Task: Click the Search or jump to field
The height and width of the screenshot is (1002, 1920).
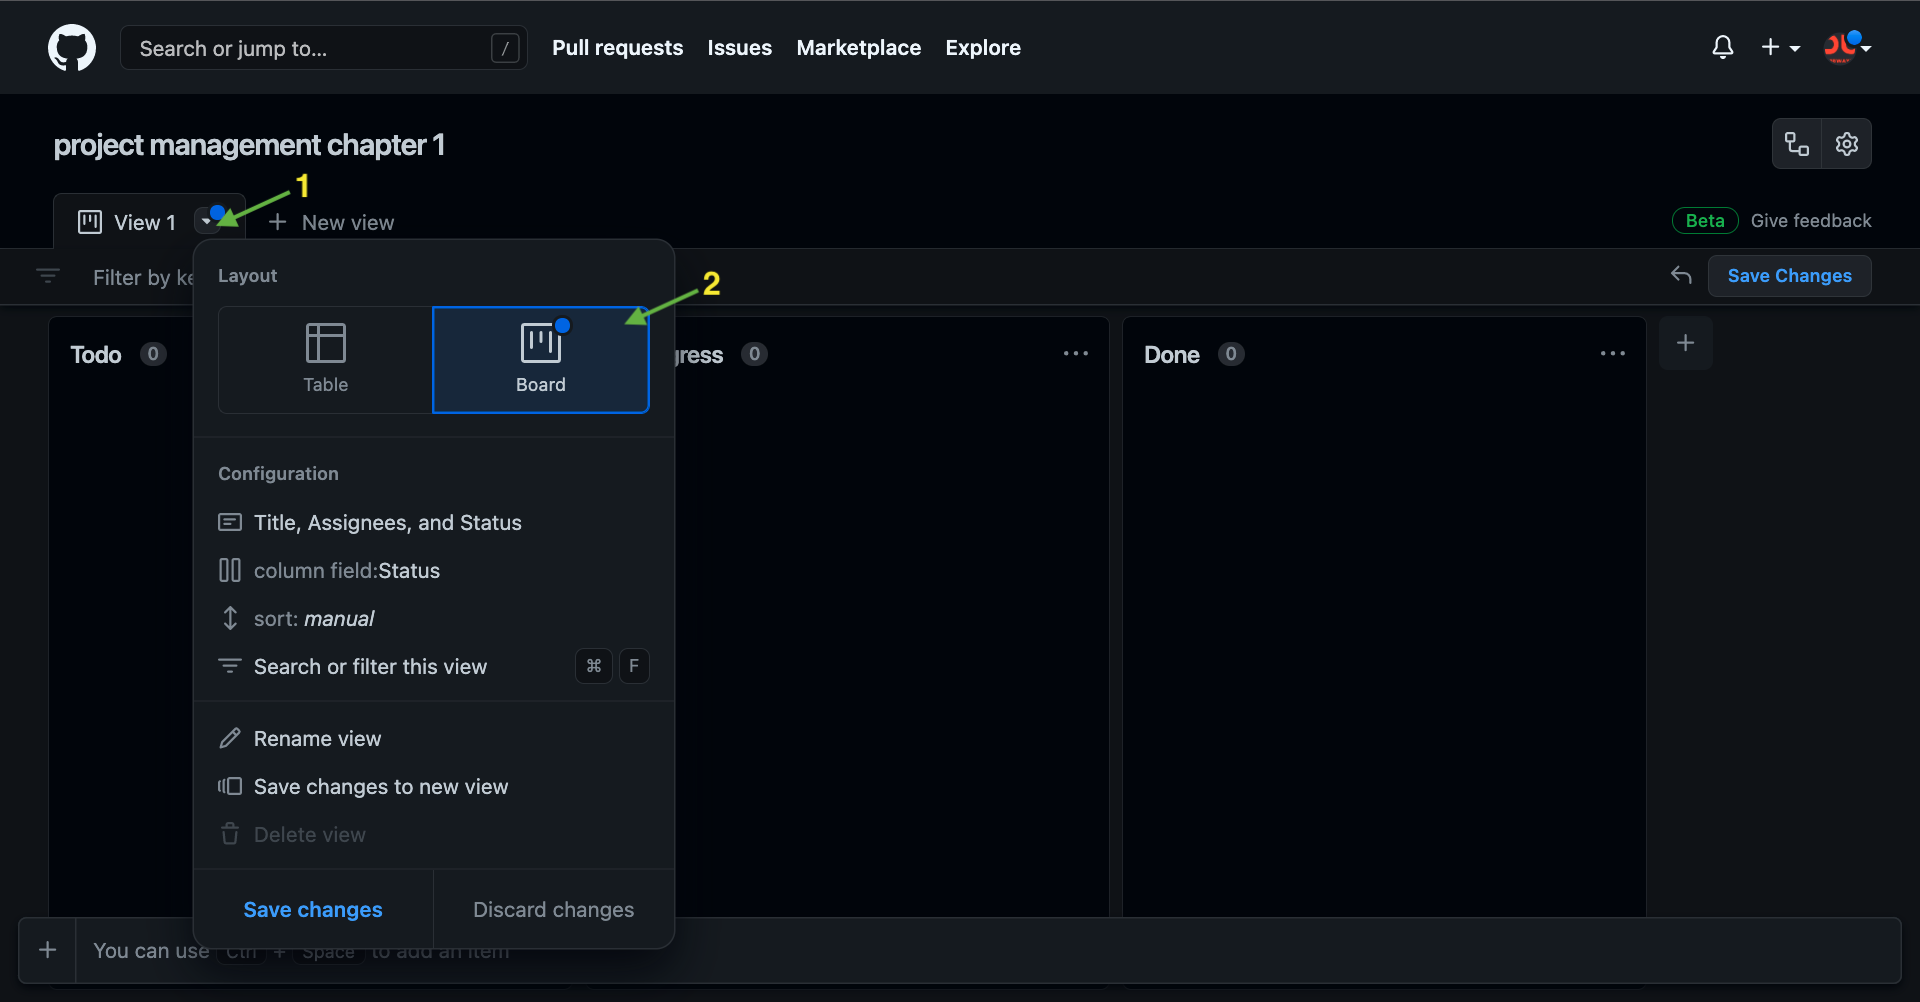Action: tap(310, 48)
